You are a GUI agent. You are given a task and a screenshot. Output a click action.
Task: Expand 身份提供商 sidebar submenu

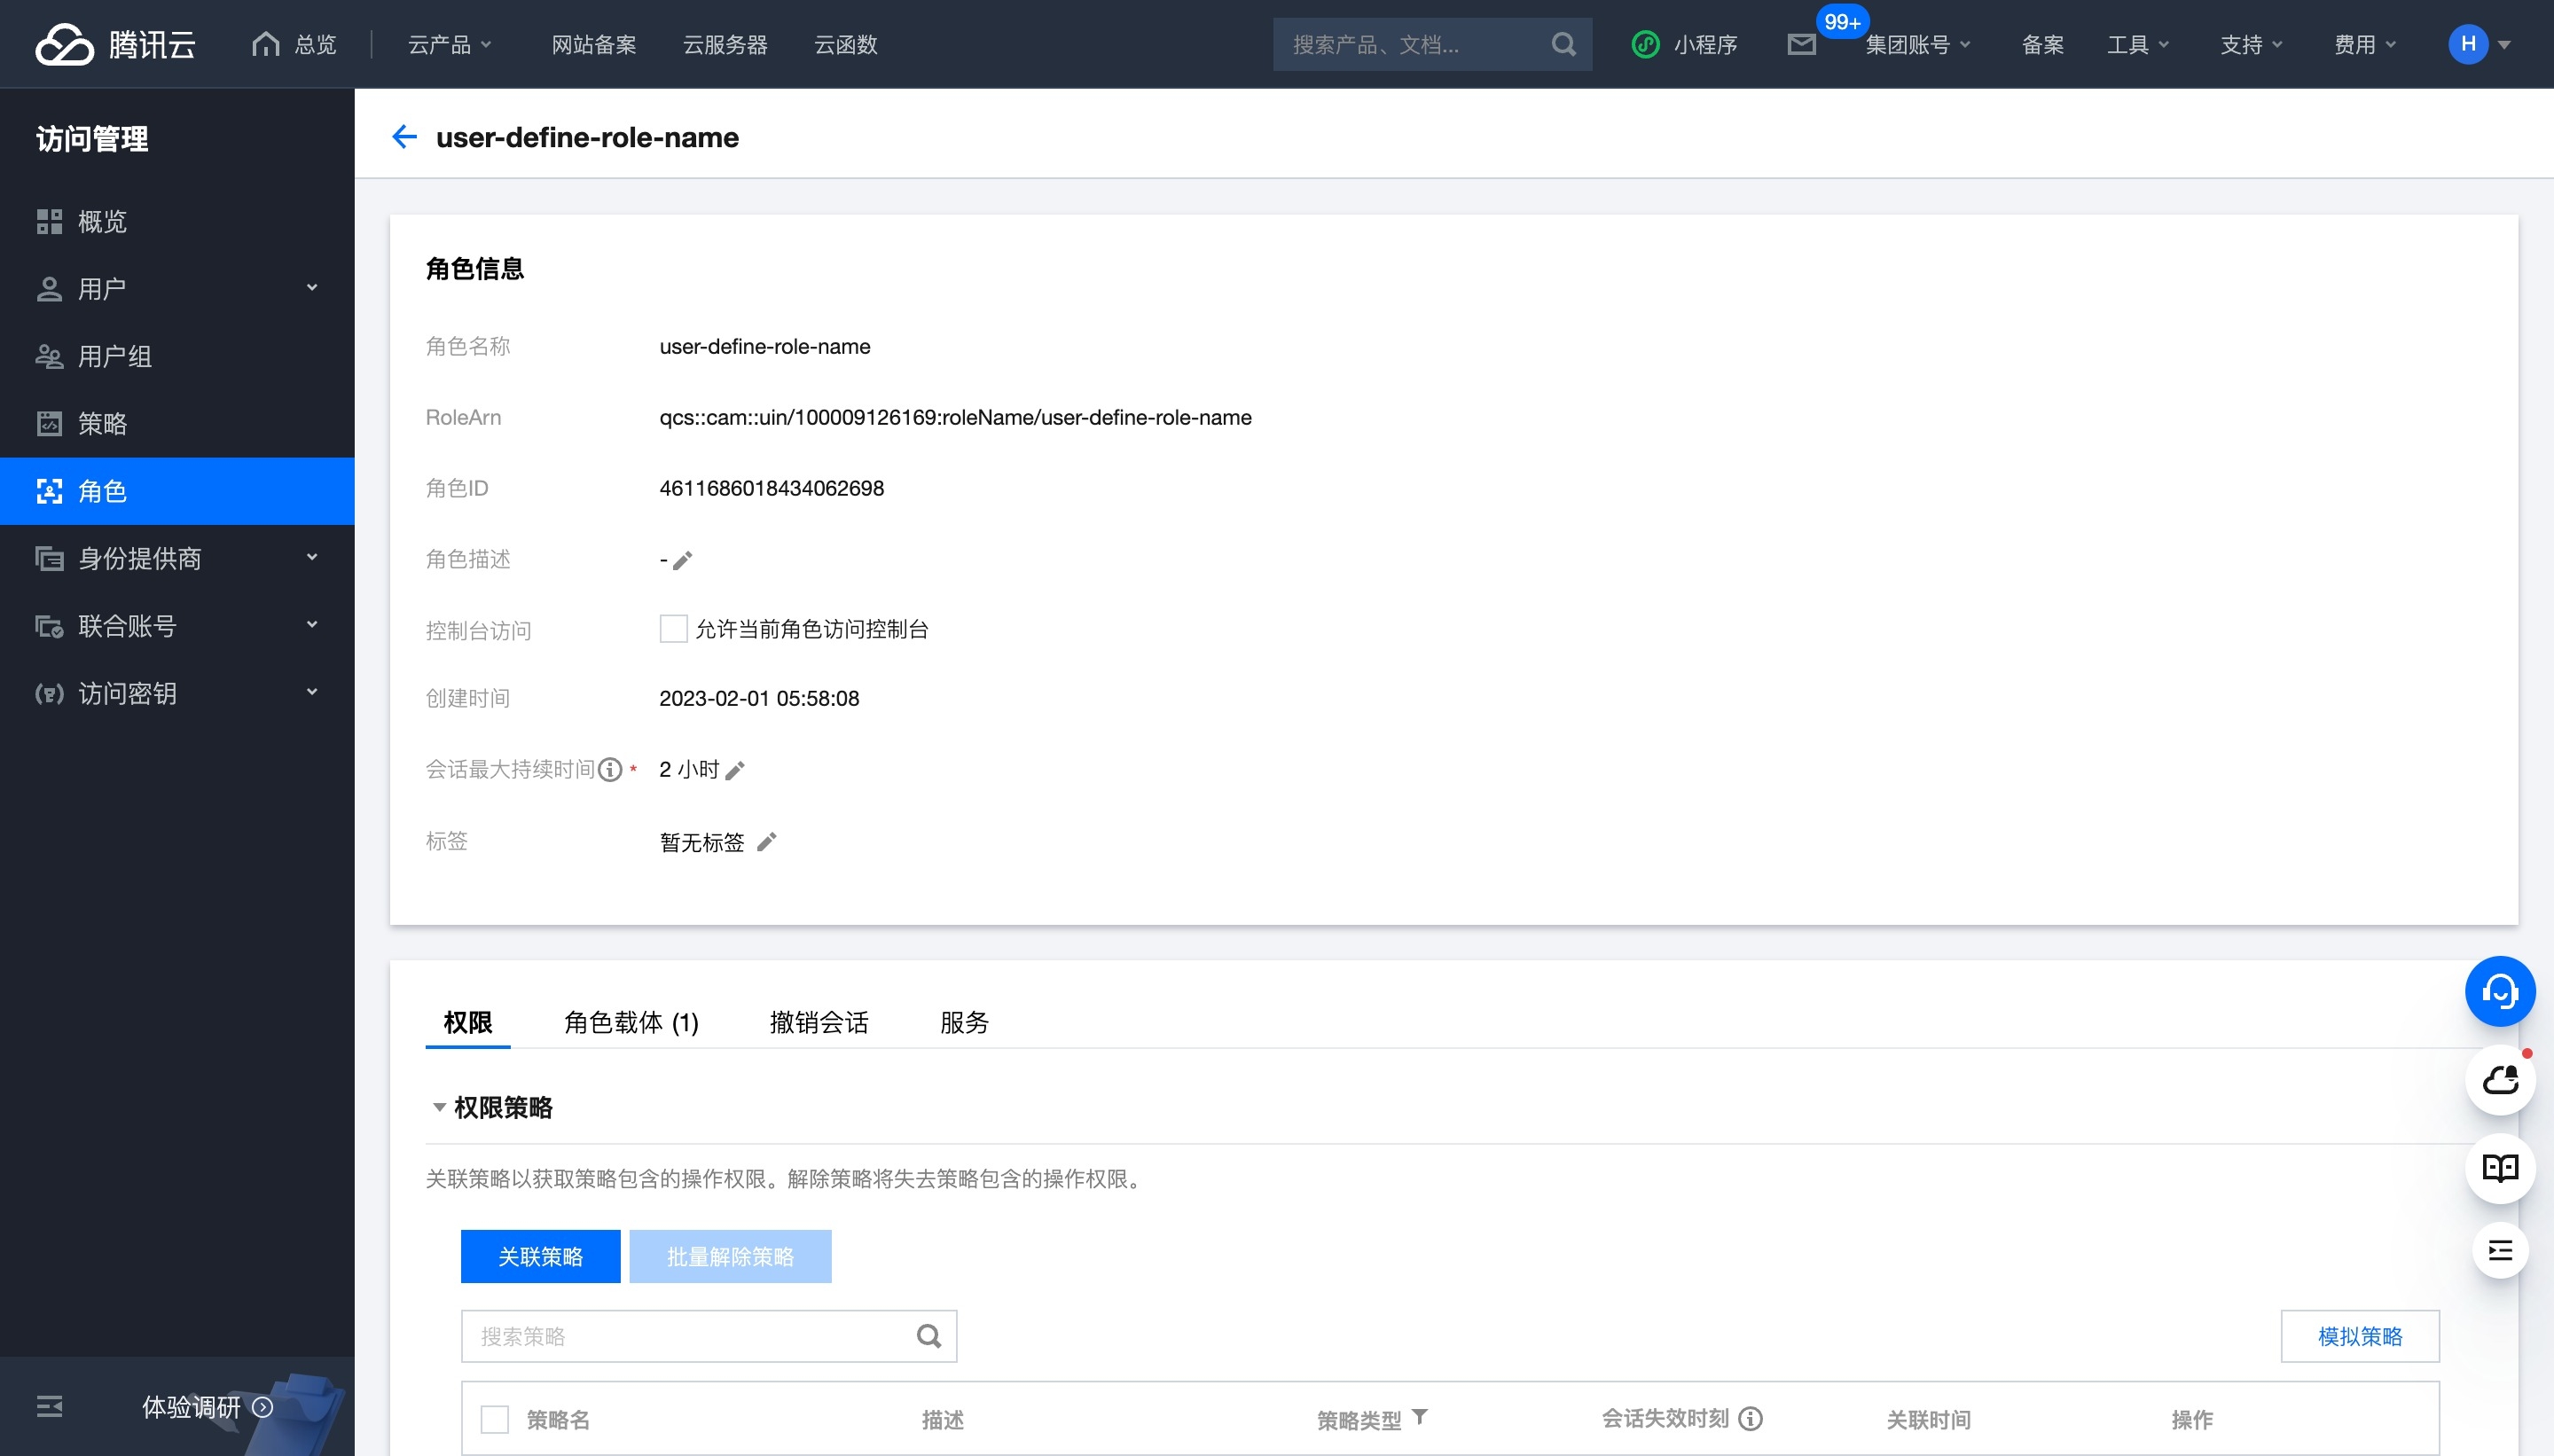tap(312, 557)
